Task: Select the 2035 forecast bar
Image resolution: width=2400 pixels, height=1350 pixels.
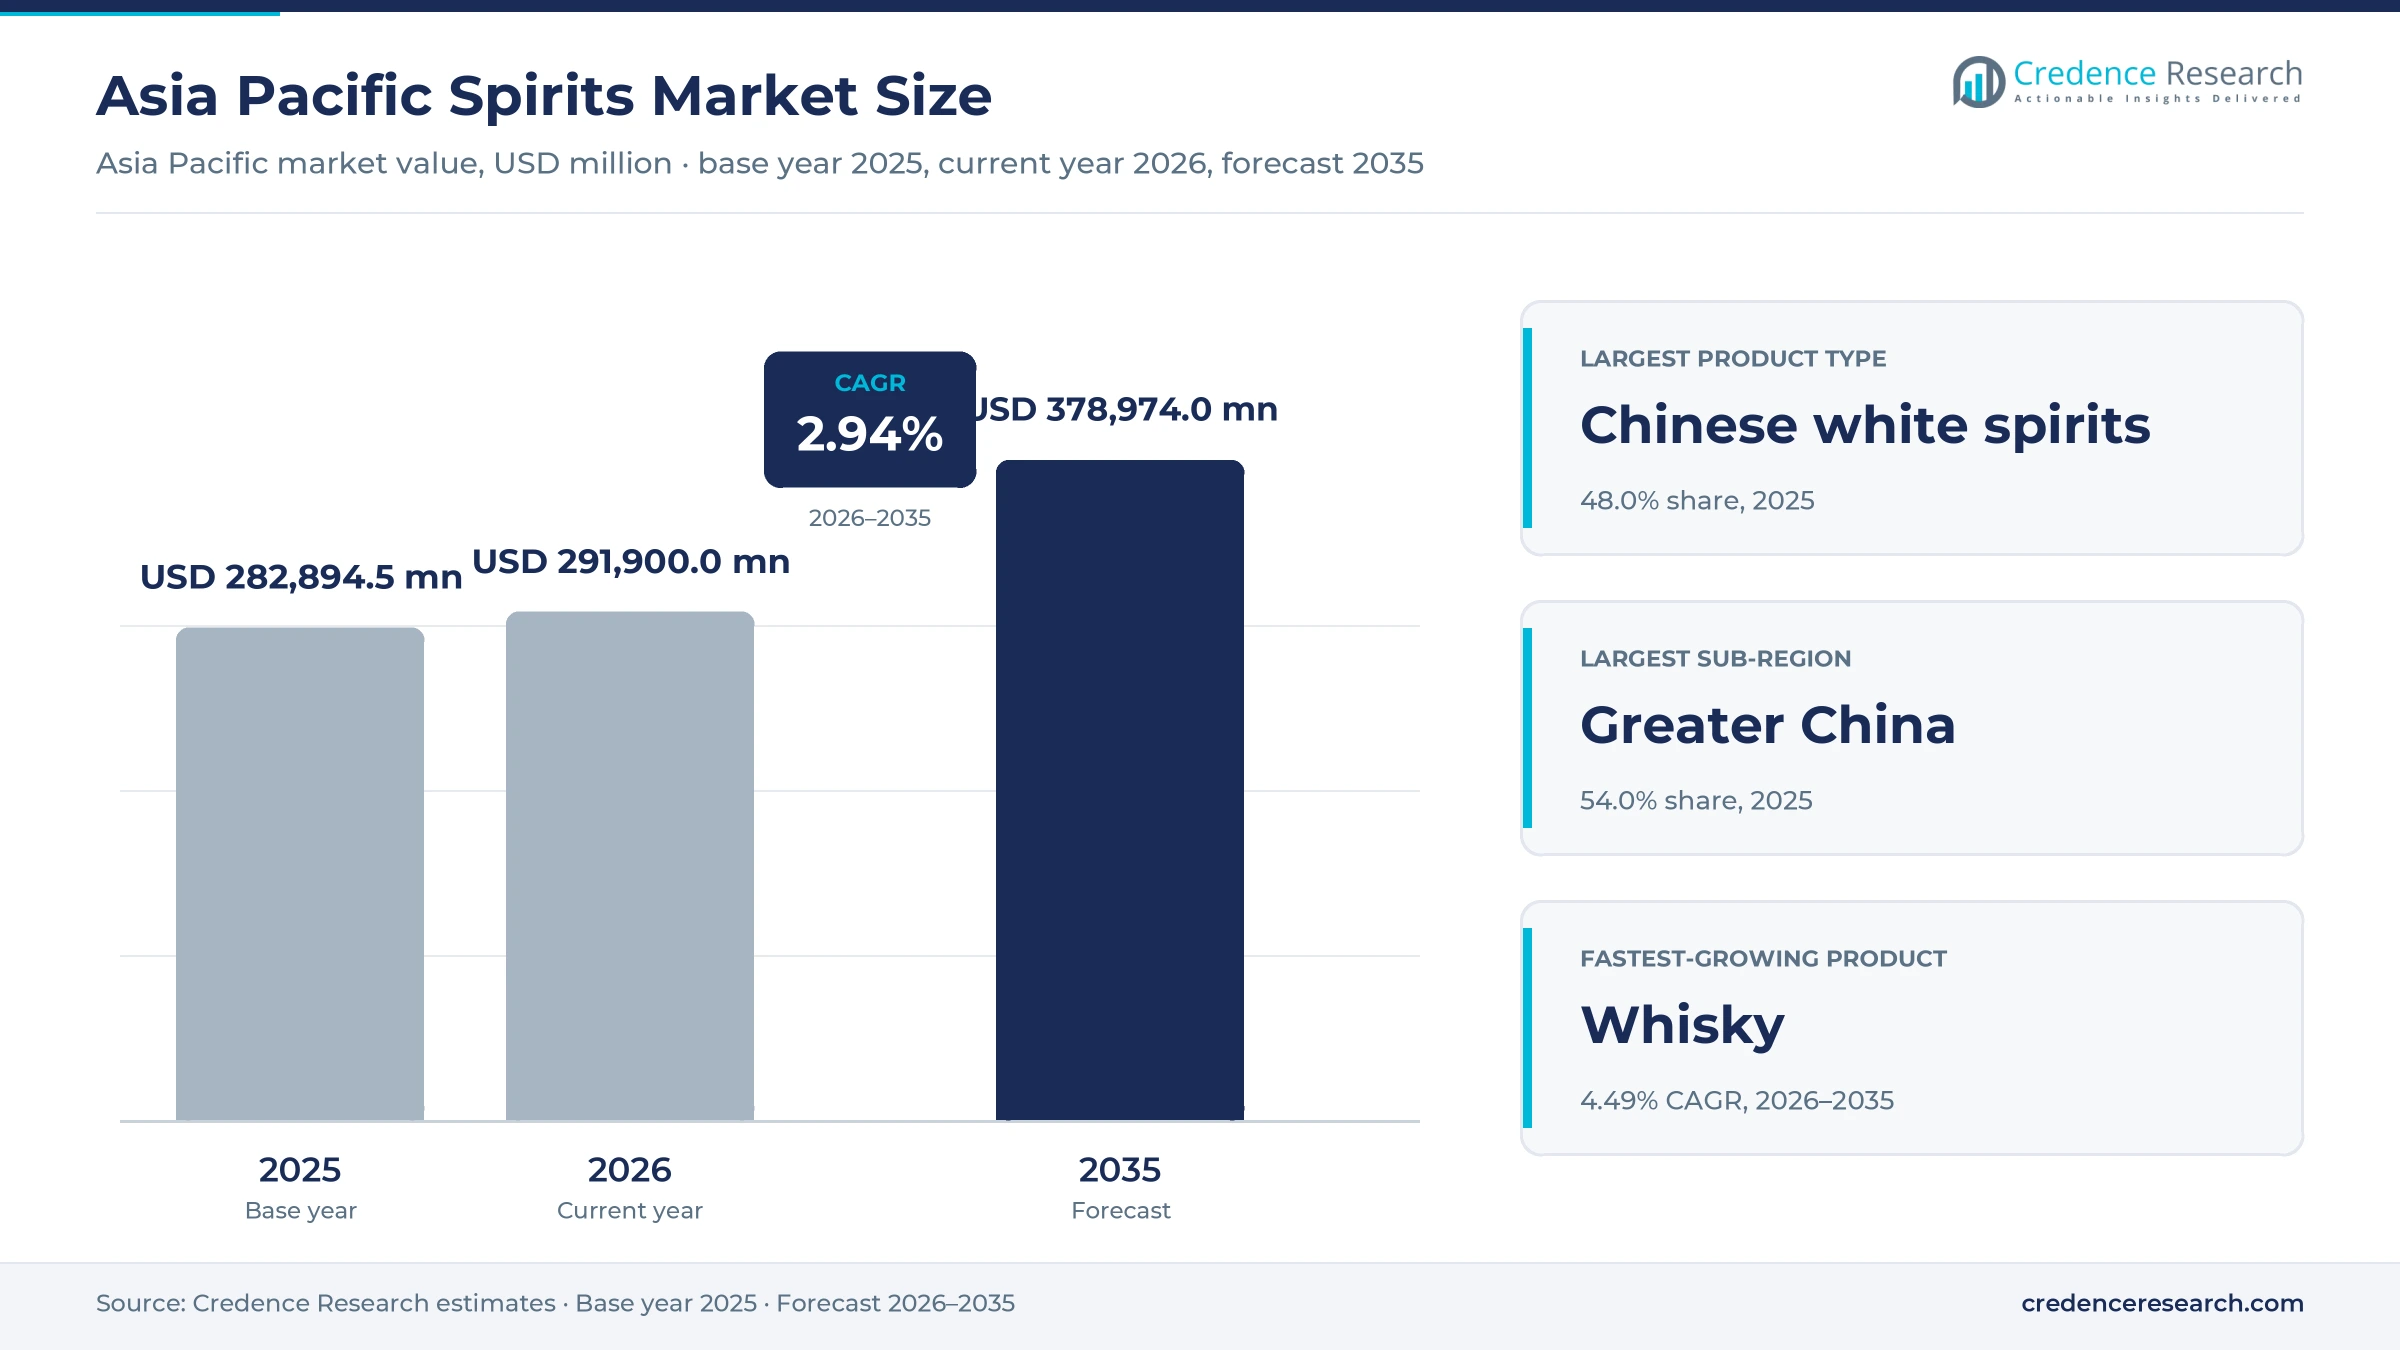Action: [1120, 790]
